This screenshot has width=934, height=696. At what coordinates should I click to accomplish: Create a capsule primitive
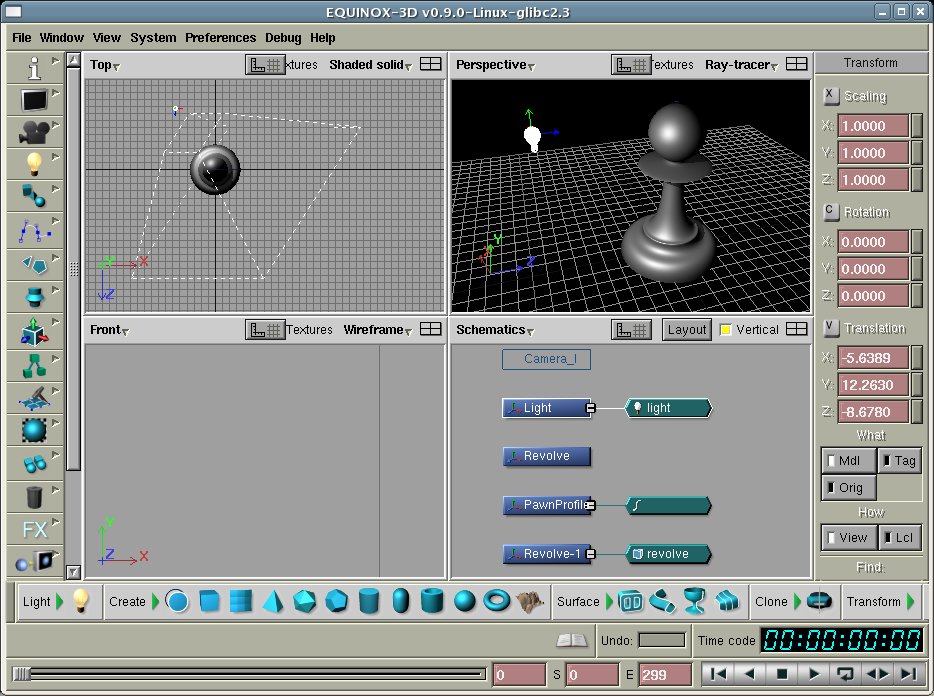[x=401, y=601]
